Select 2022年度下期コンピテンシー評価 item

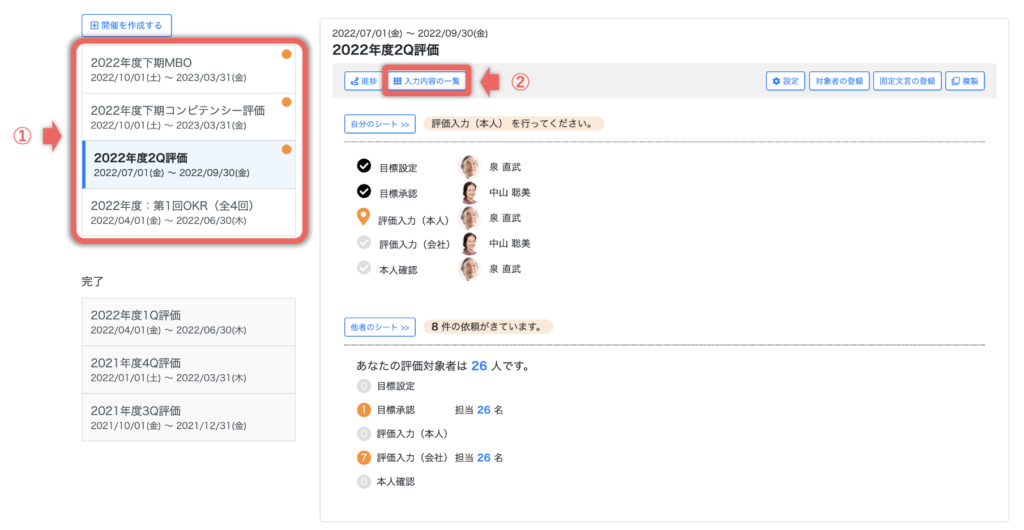[x=187, y=116]
